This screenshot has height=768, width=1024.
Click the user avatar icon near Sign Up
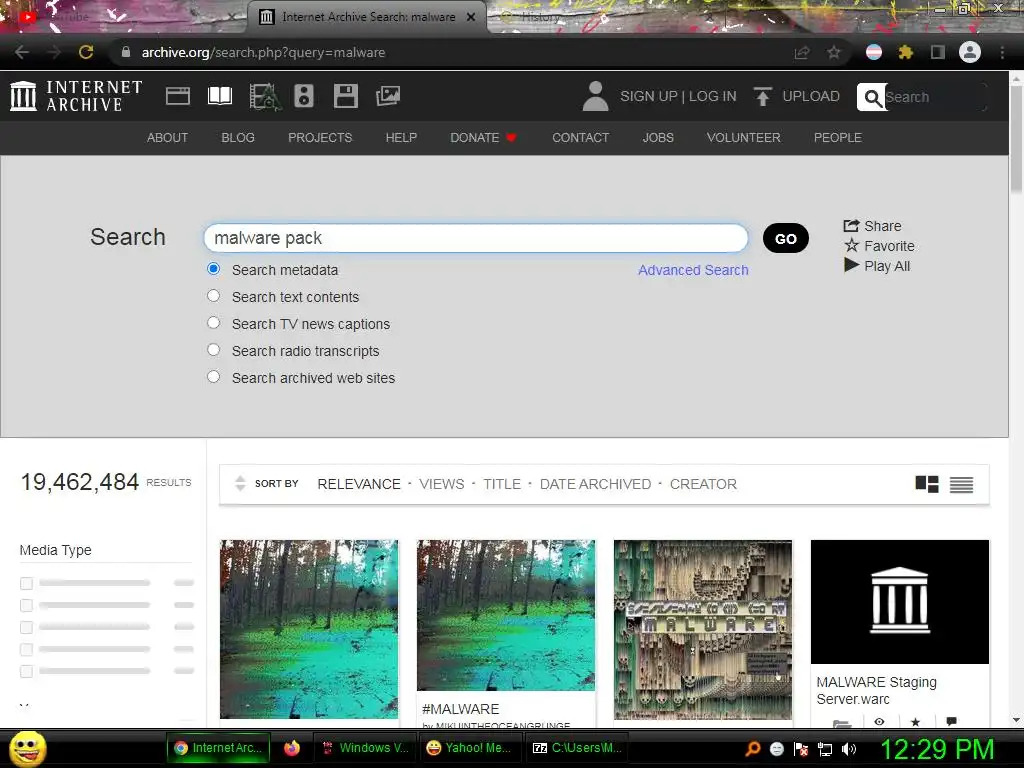tap(595, 96)
